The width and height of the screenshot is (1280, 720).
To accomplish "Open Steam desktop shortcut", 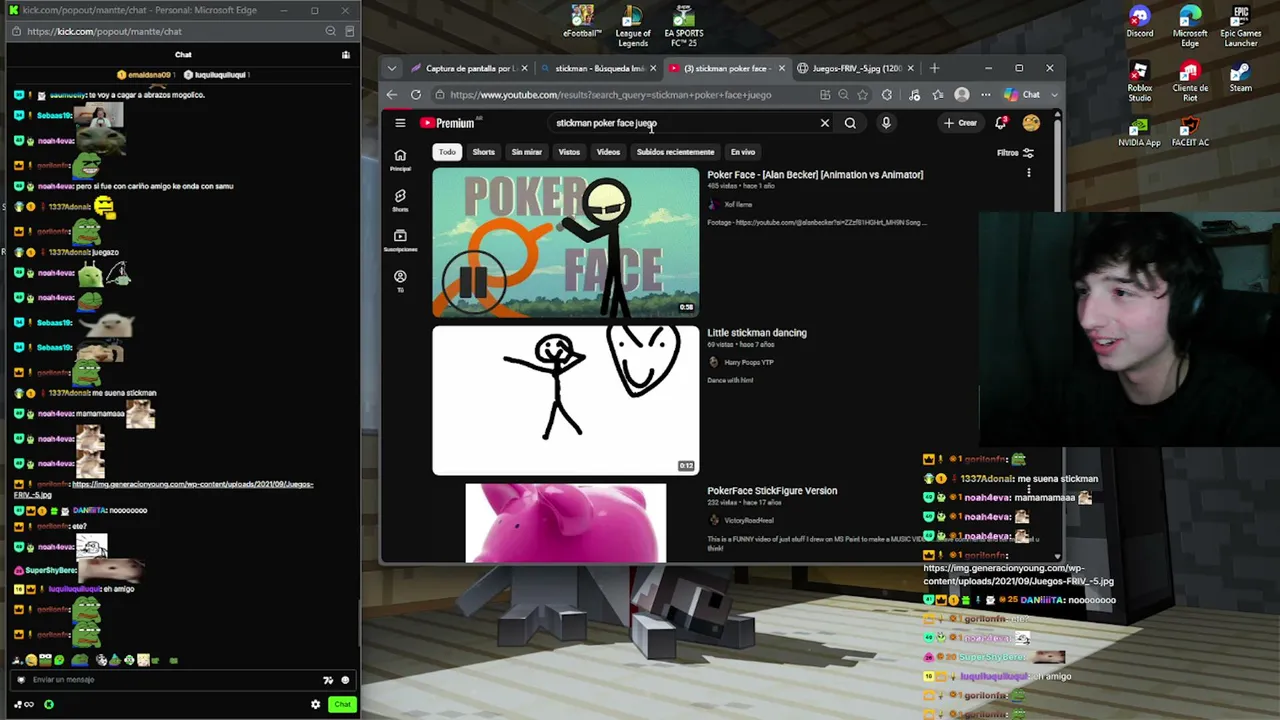I will [1240, 77].
